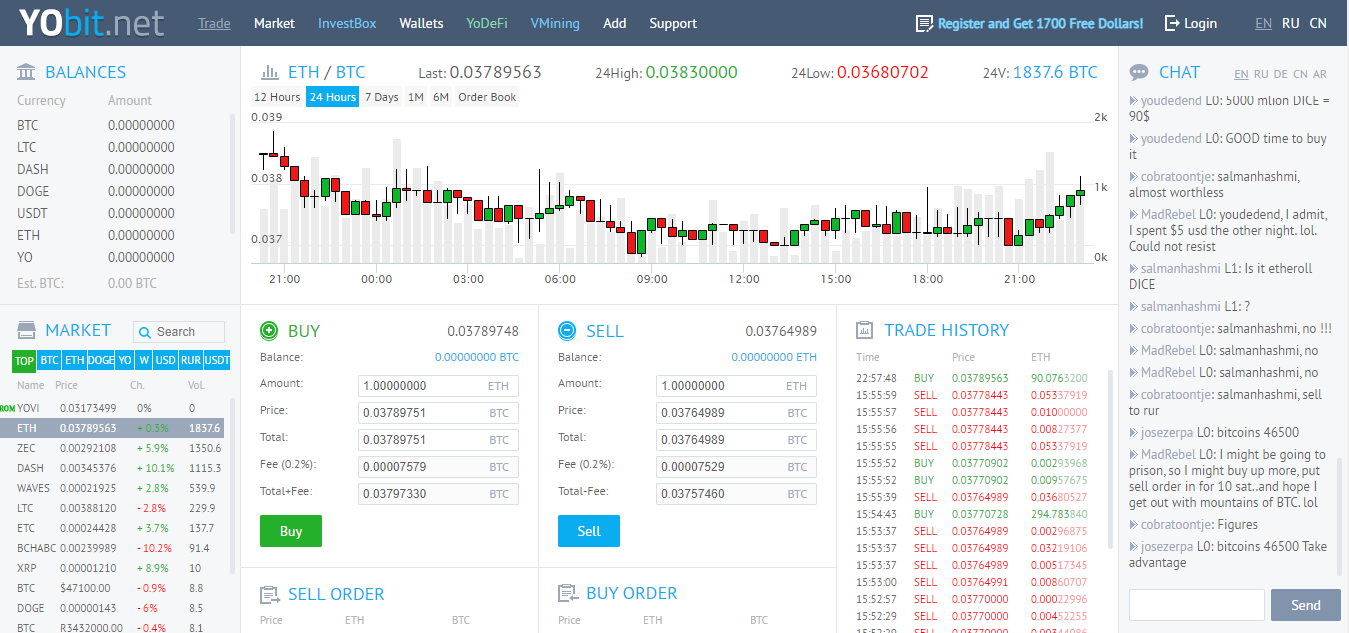Screen dimensions: 1349x633
Task: Click the Balances bank icon
Action: point(27,72)
